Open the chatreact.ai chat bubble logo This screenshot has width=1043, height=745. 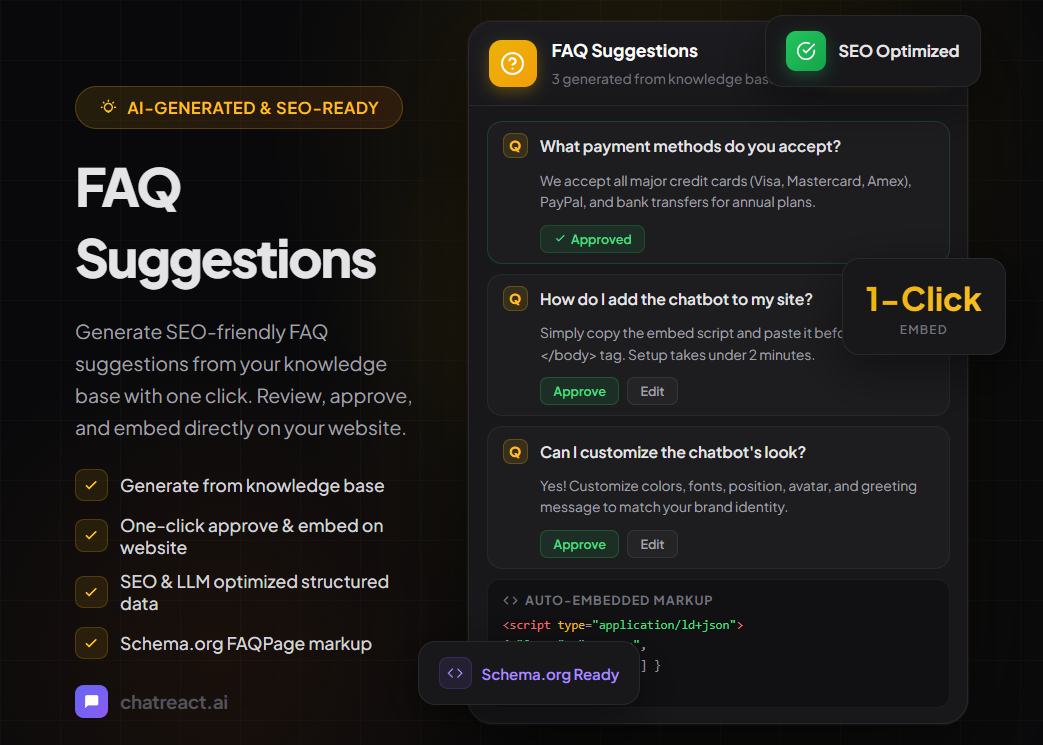pos(91,701)
